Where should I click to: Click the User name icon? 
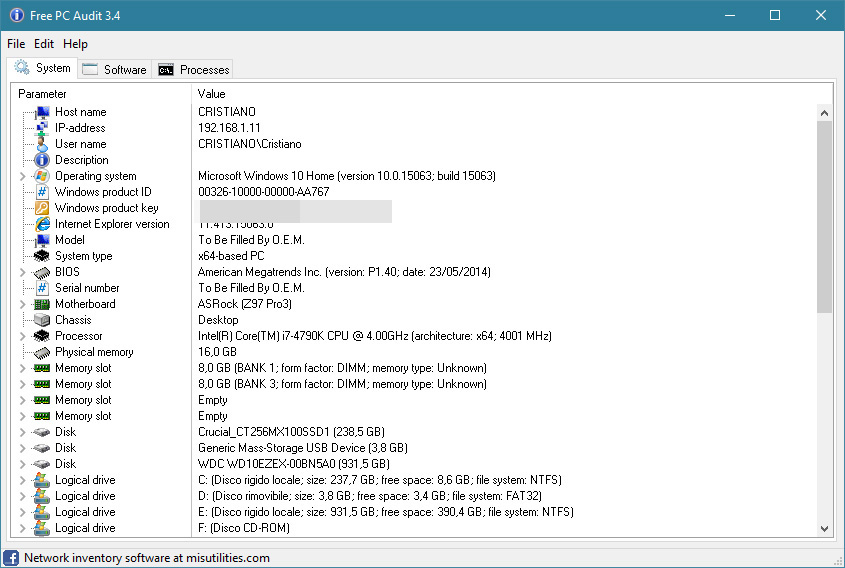coord(42,144)
